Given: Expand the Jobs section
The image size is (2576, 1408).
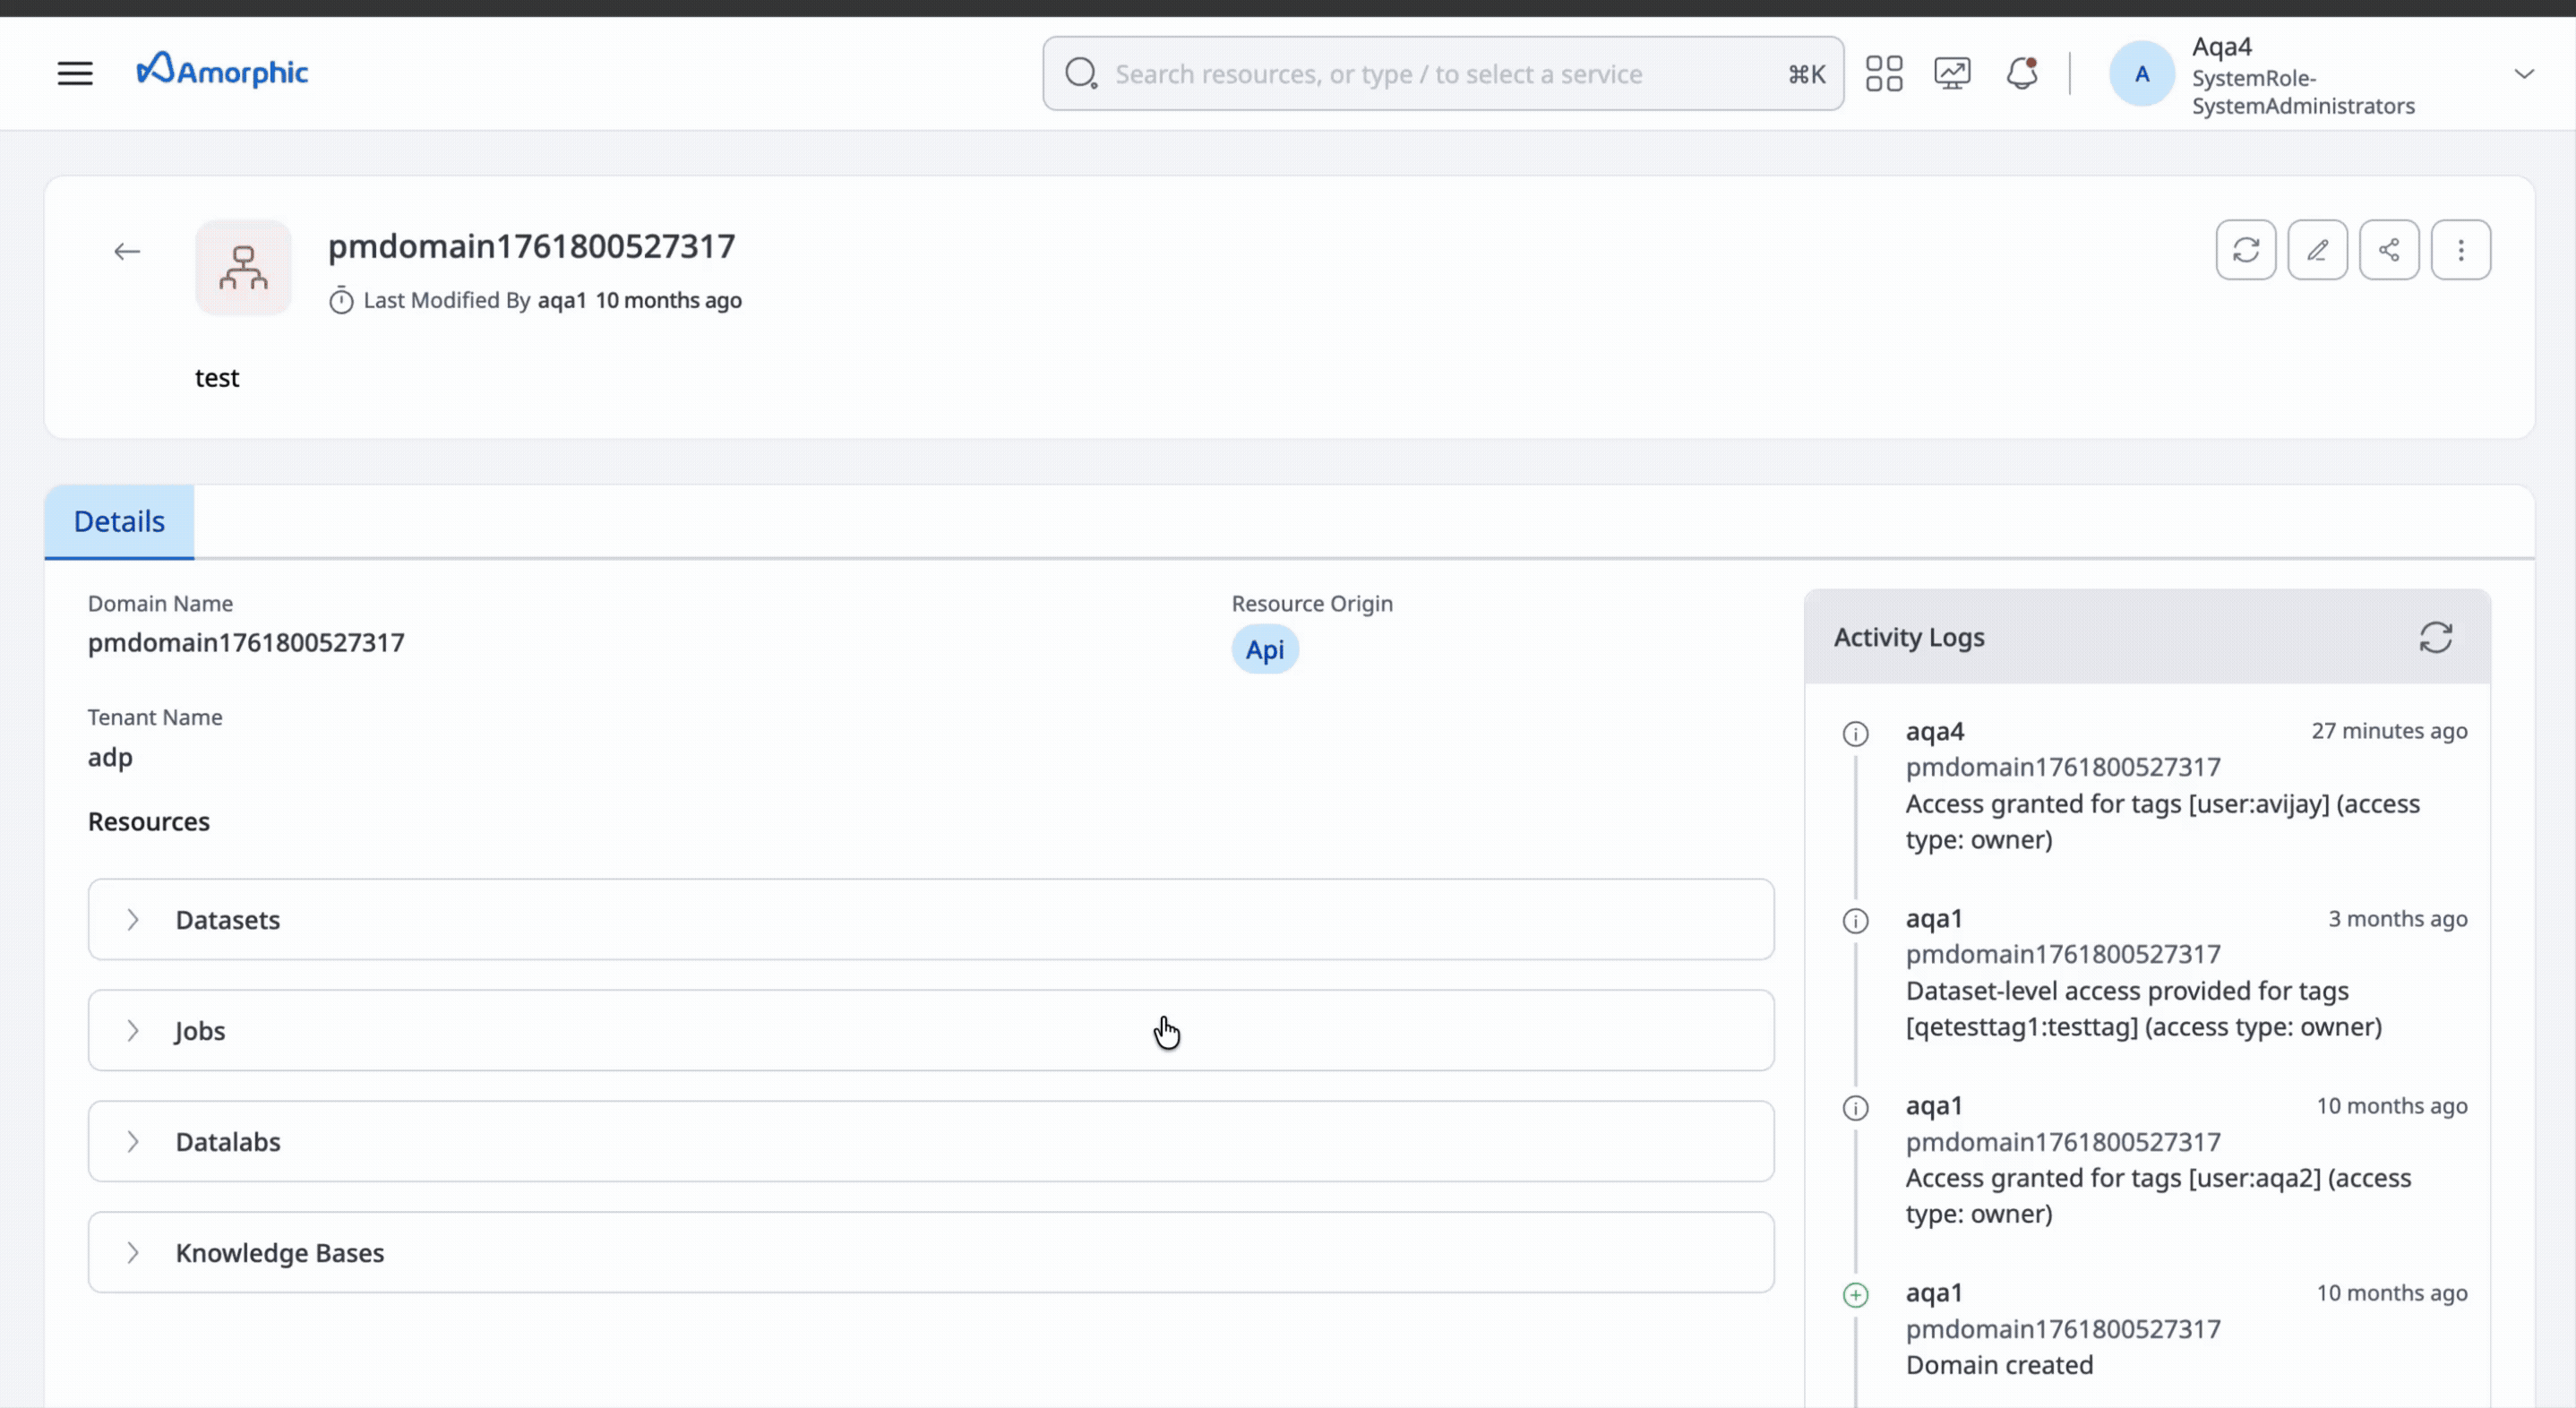Looking at the screenshot, I should 931,1030.
